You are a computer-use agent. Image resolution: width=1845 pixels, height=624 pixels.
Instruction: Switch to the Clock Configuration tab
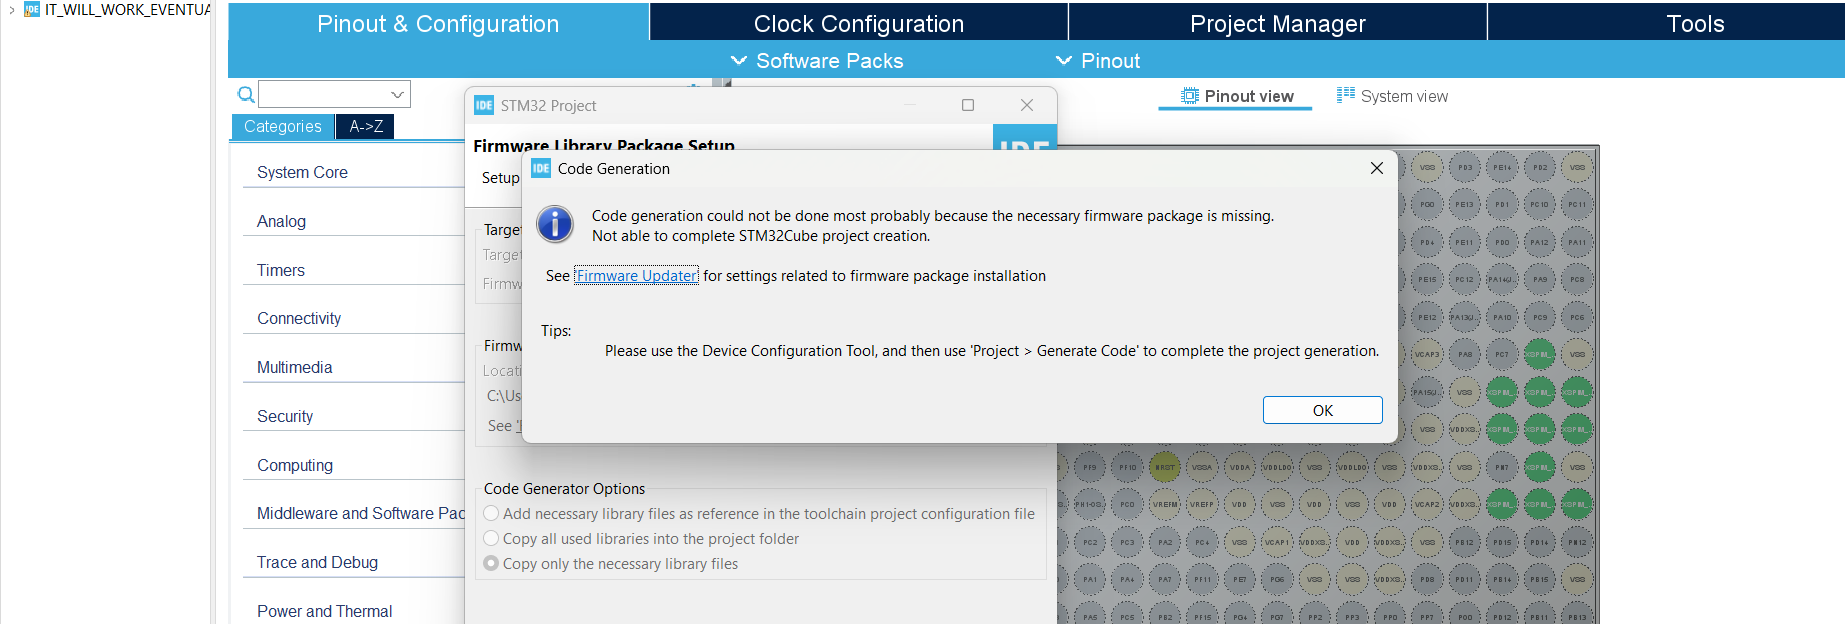[858, 23]
